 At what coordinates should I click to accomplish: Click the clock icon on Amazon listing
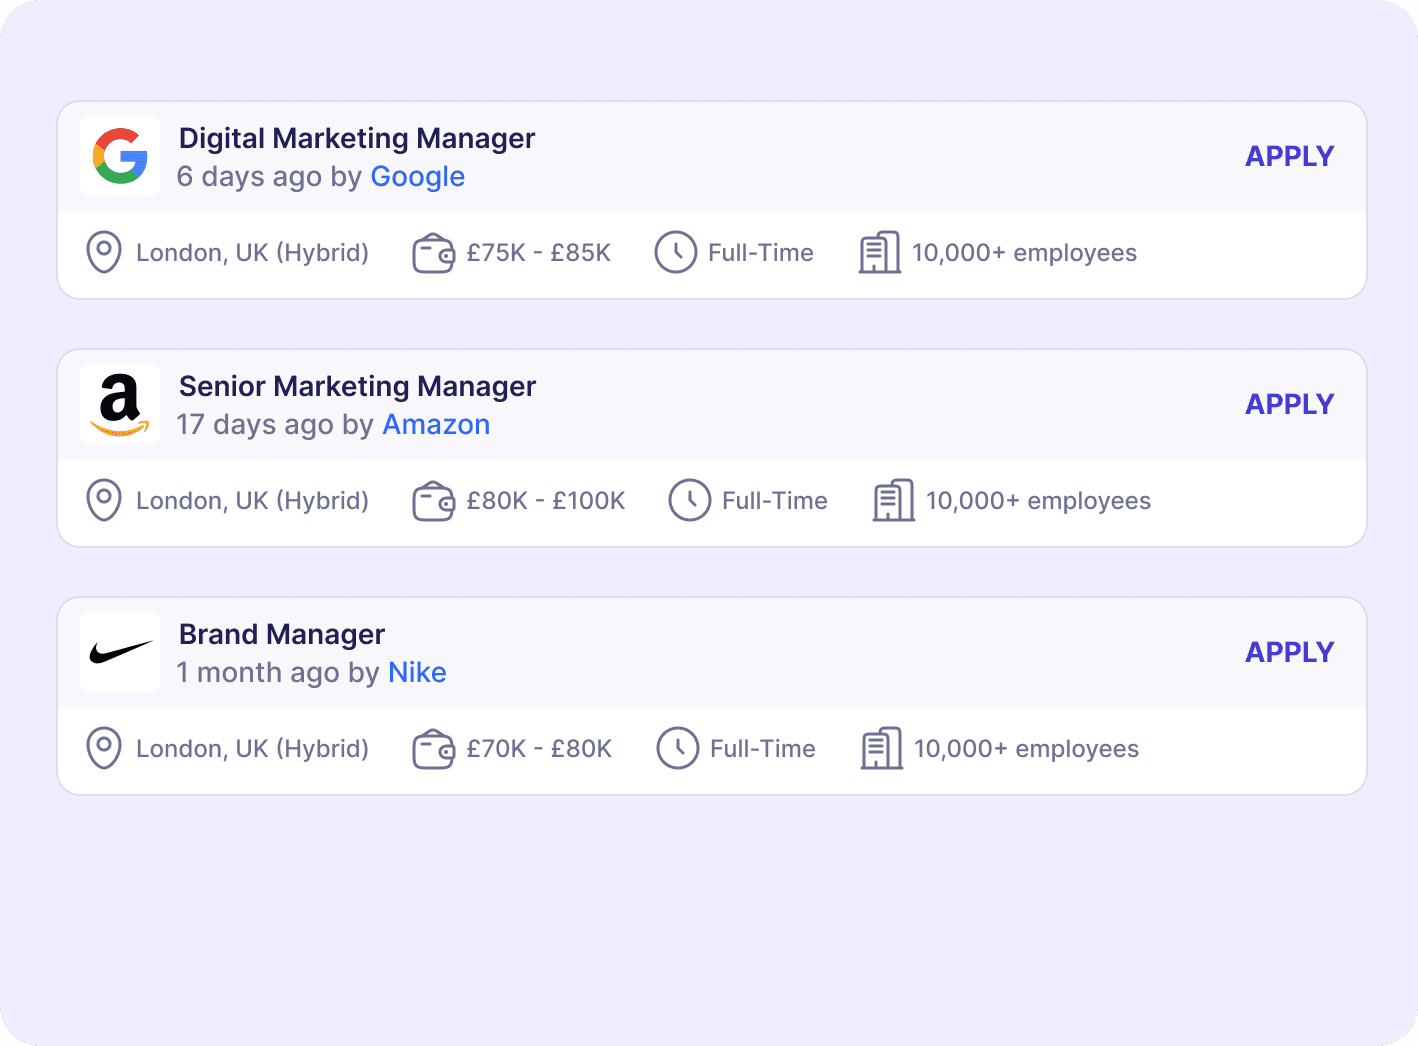pos(690,500)
